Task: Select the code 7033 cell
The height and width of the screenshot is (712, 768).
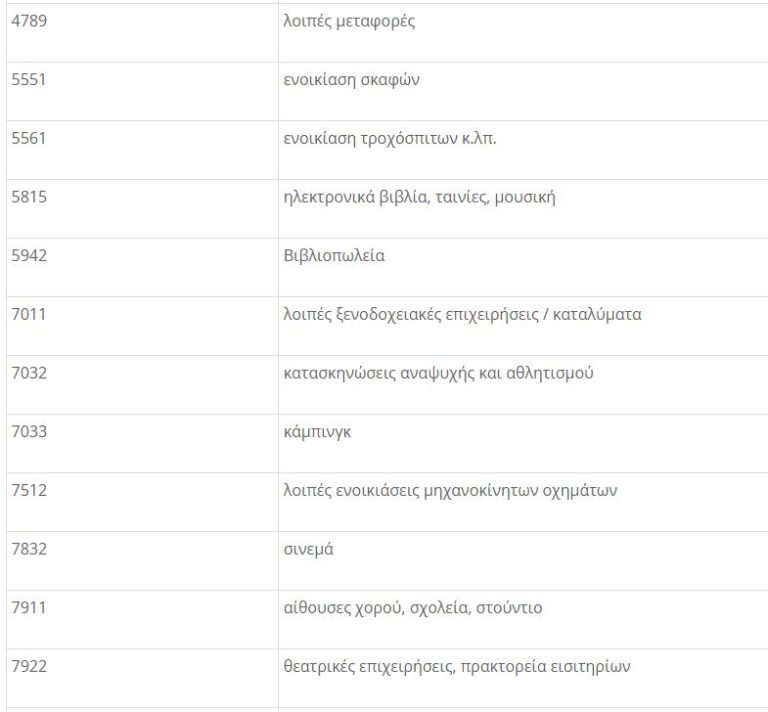Action: (x=29, y=432)
